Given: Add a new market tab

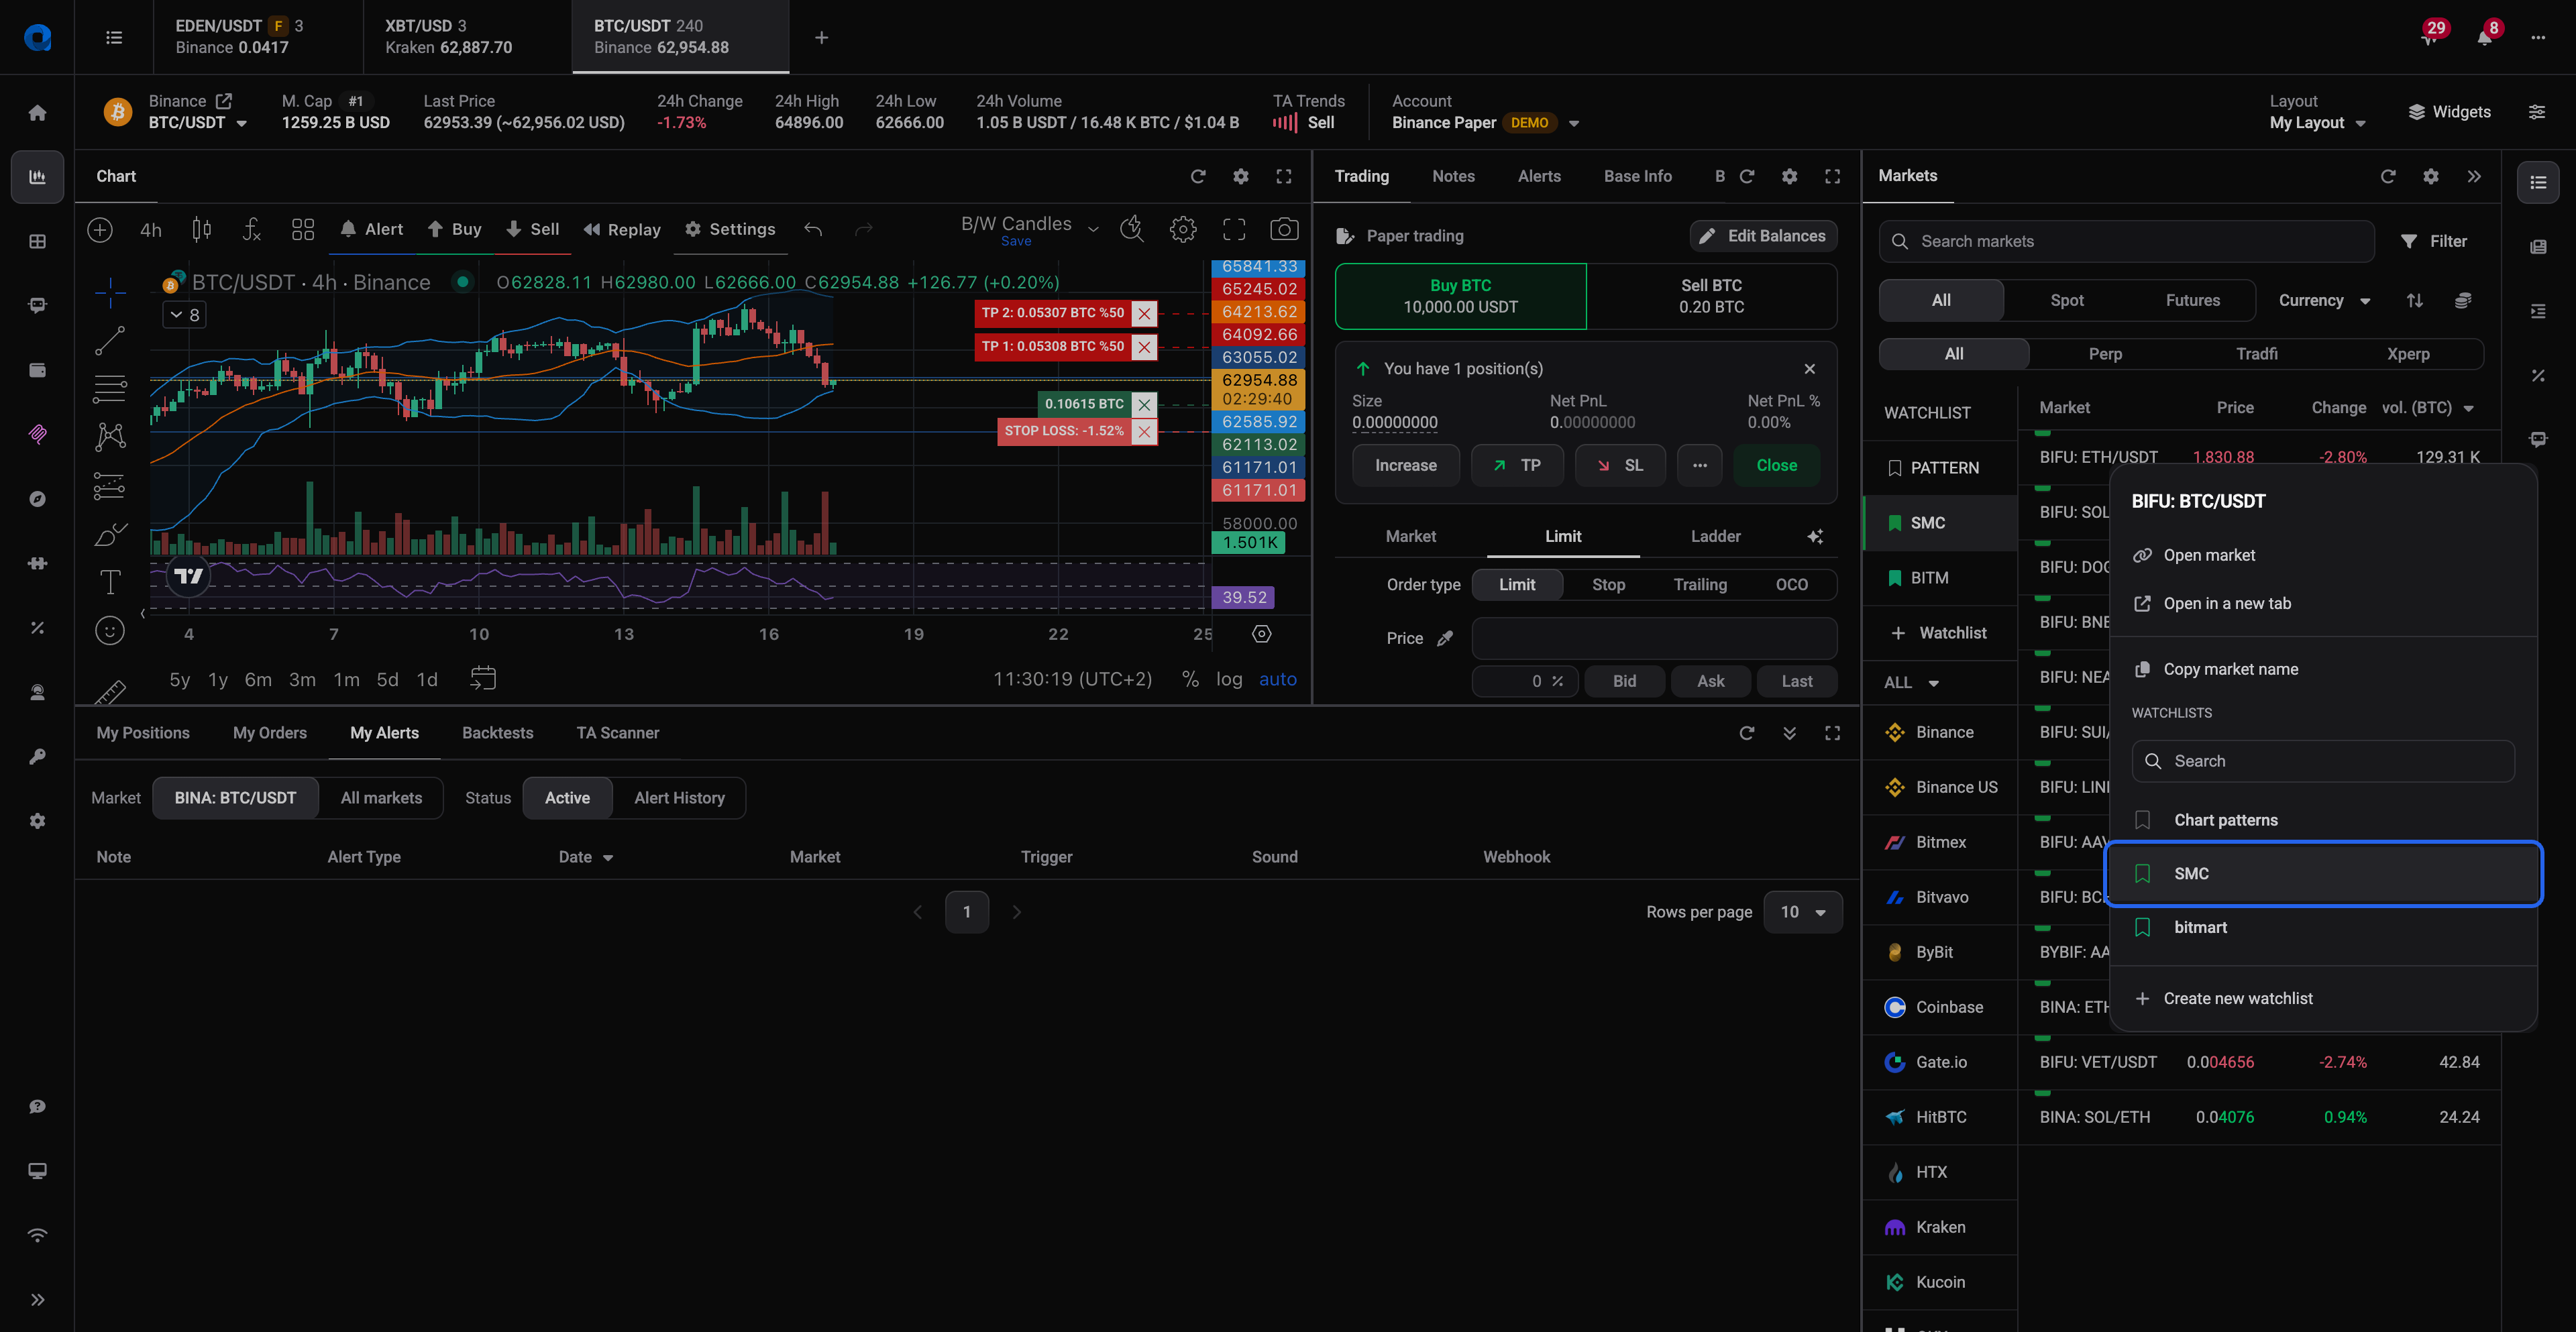Looking at the screenshot, I should coord(821,37).
